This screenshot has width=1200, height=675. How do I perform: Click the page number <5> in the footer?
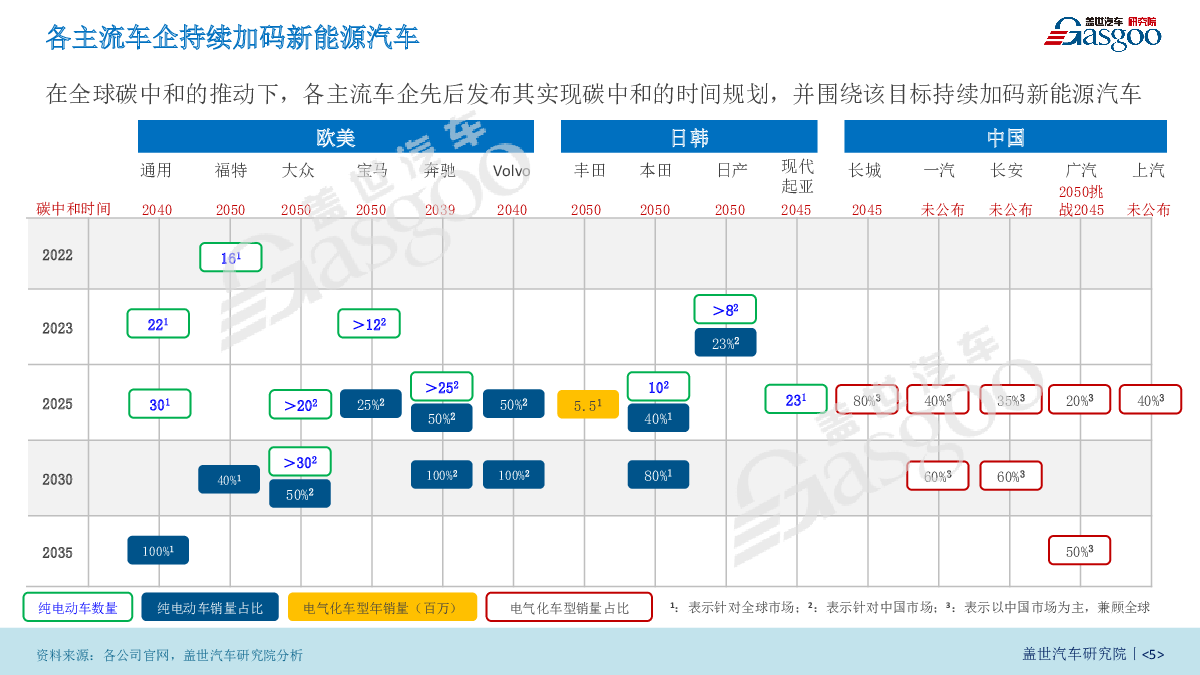[1153, 654]
